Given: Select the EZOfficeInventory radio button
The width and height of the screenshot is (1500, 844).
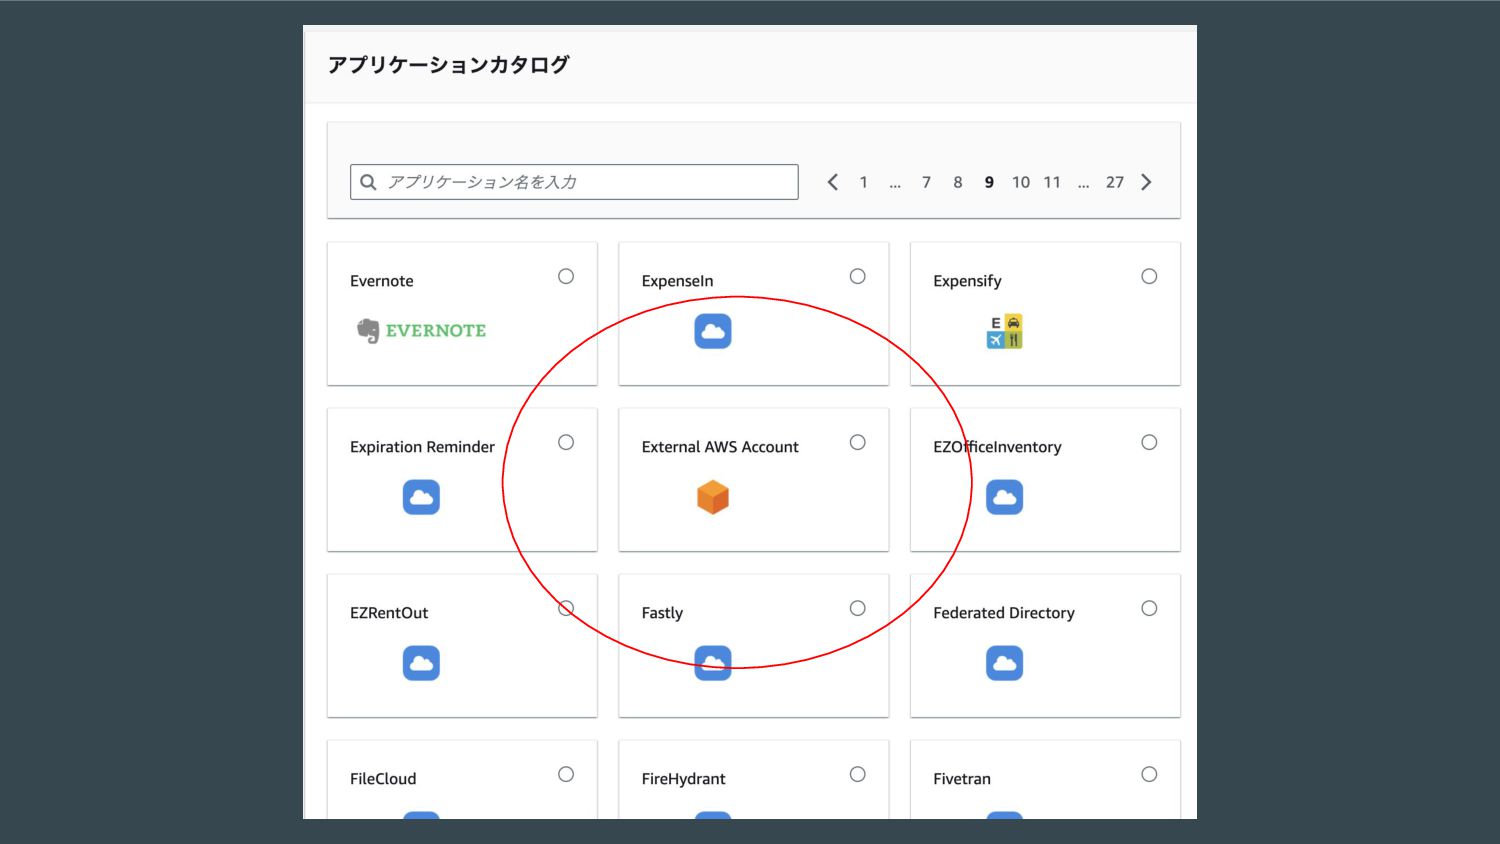Looking at the screenshot, I should 1149,442.
